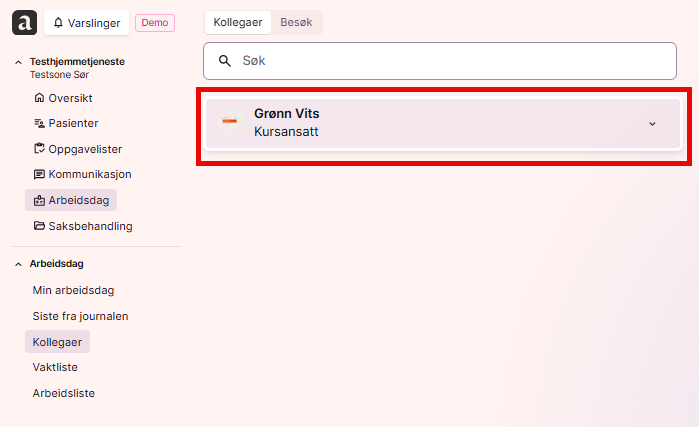
Task: Click the chat icon beside Kommunikasjon
Action: pyautogui.click(x=39, y=174)
